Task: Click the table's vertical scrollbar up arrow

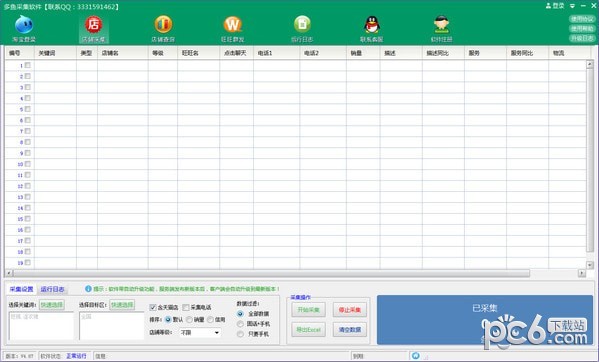Action: click(x=590, y=65)
